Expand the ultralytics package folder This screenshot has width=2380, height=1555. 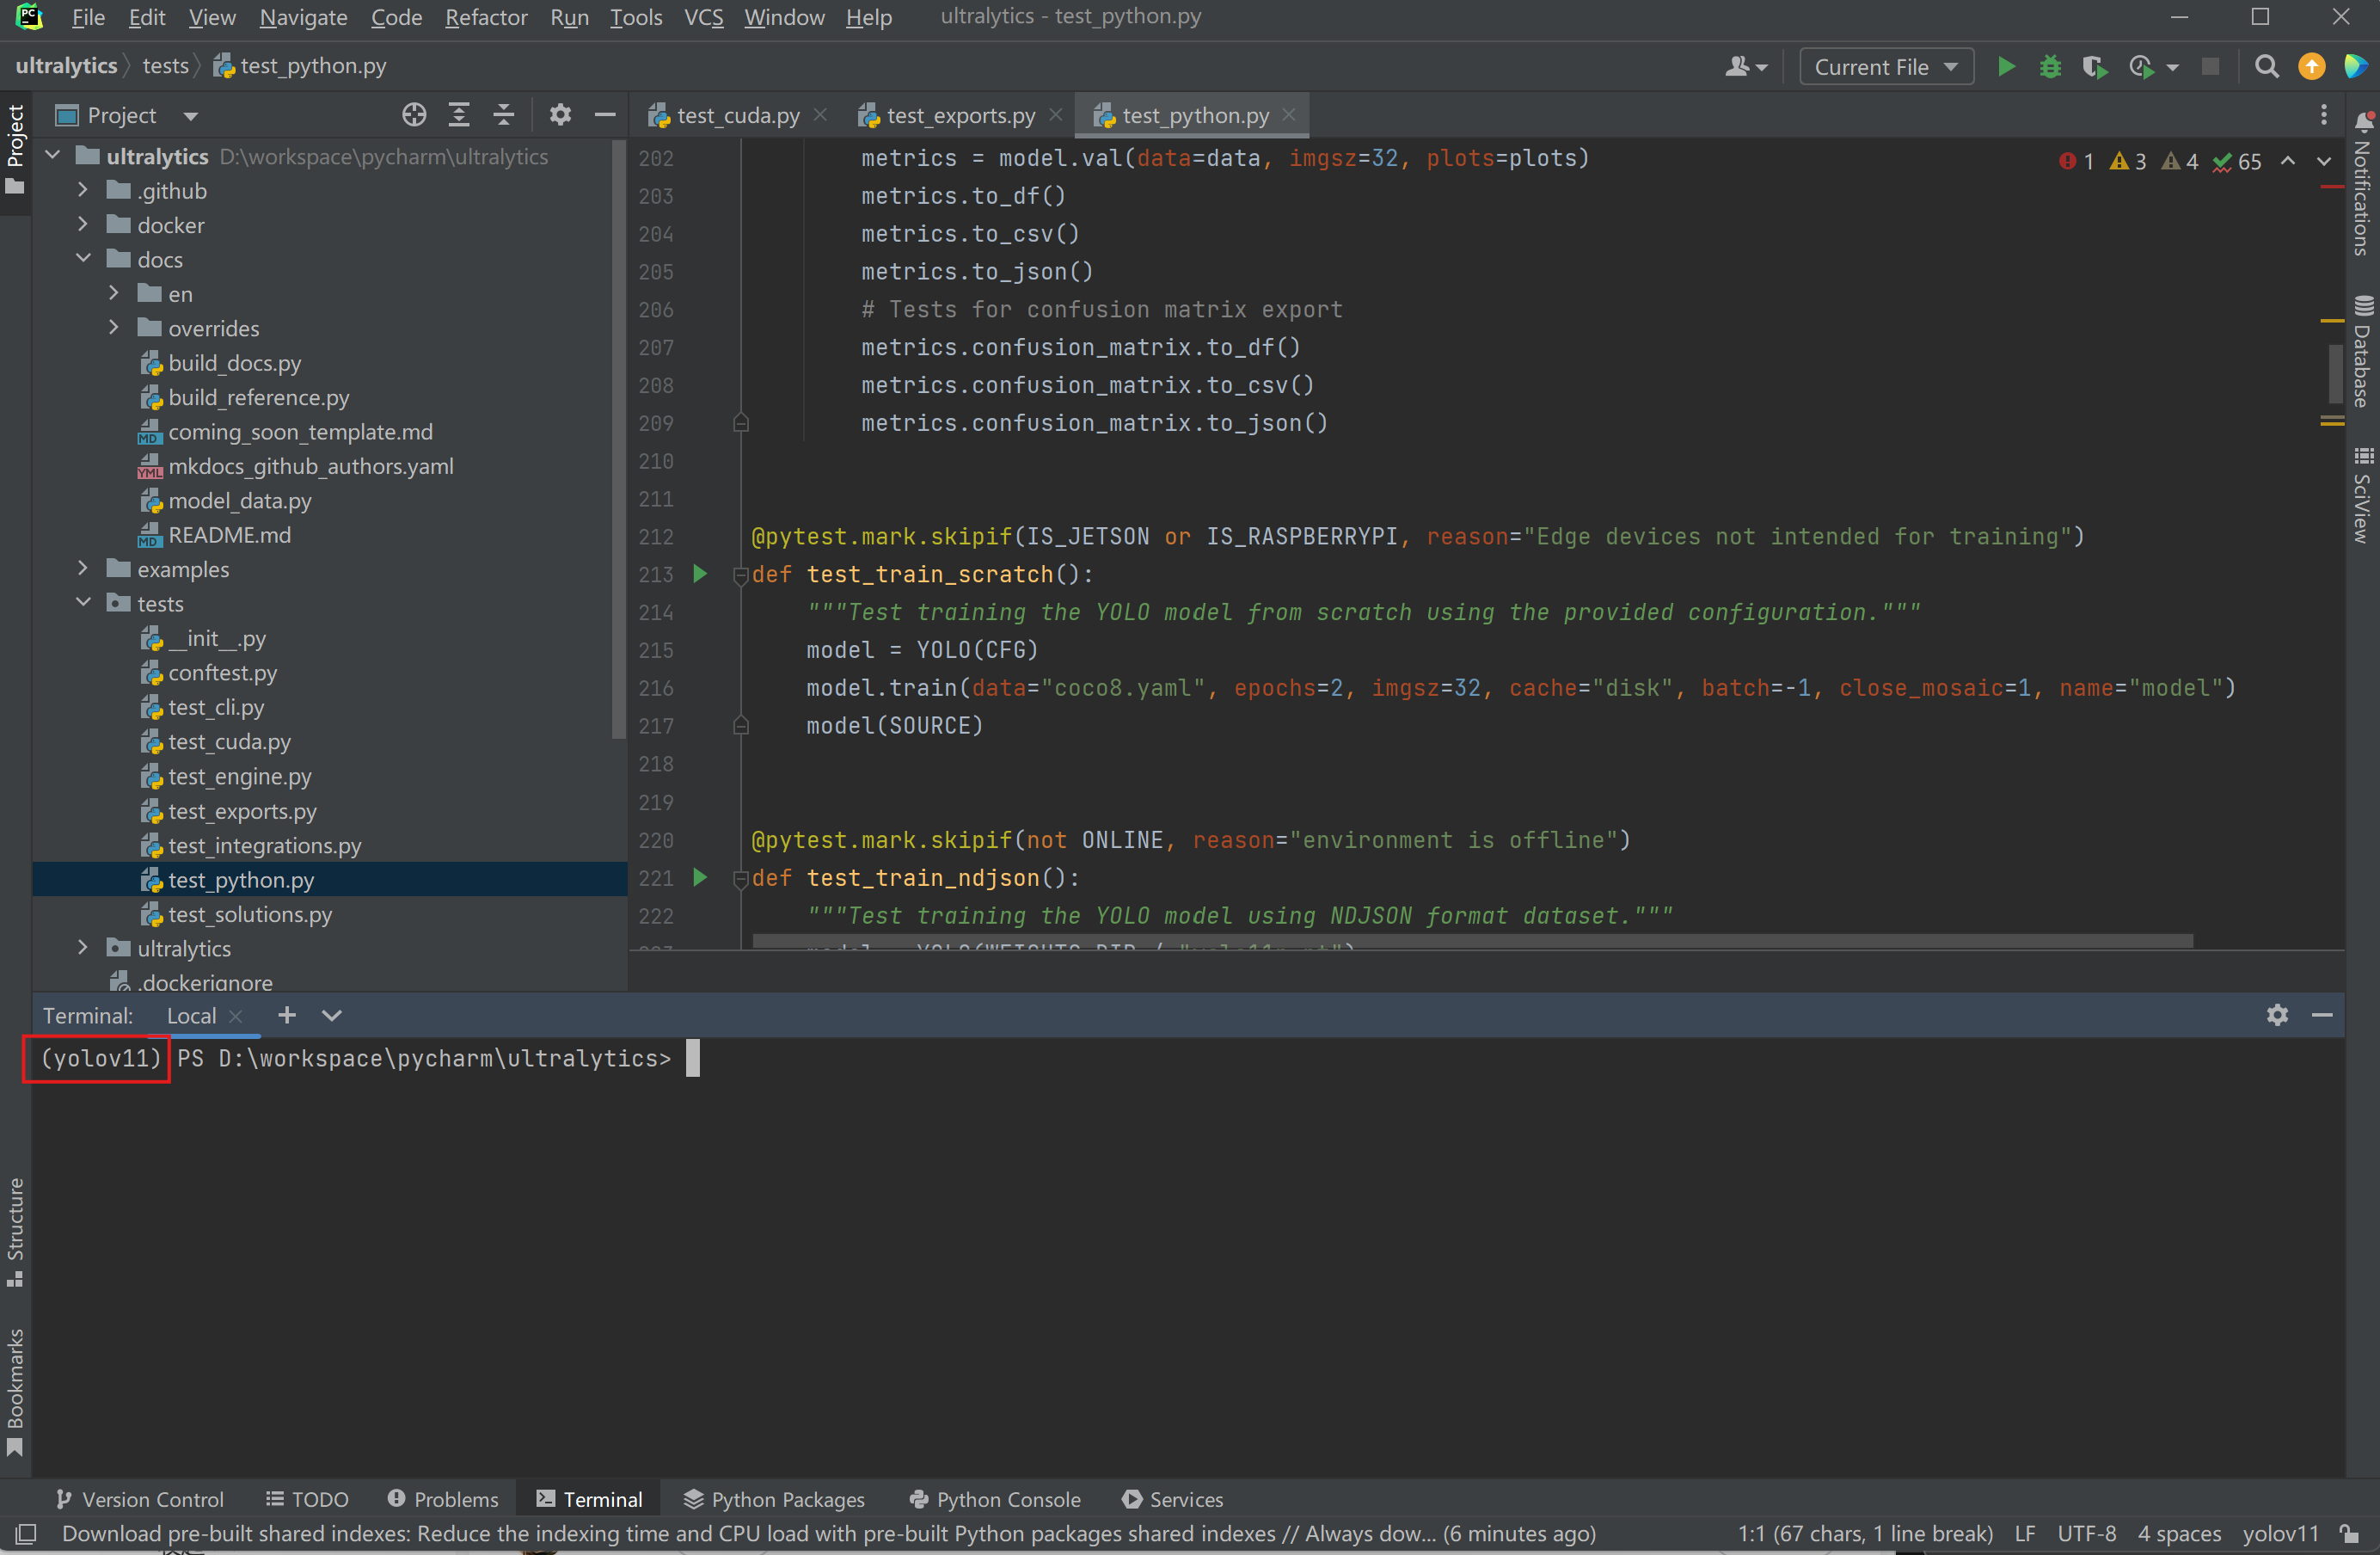pos(84,948)
